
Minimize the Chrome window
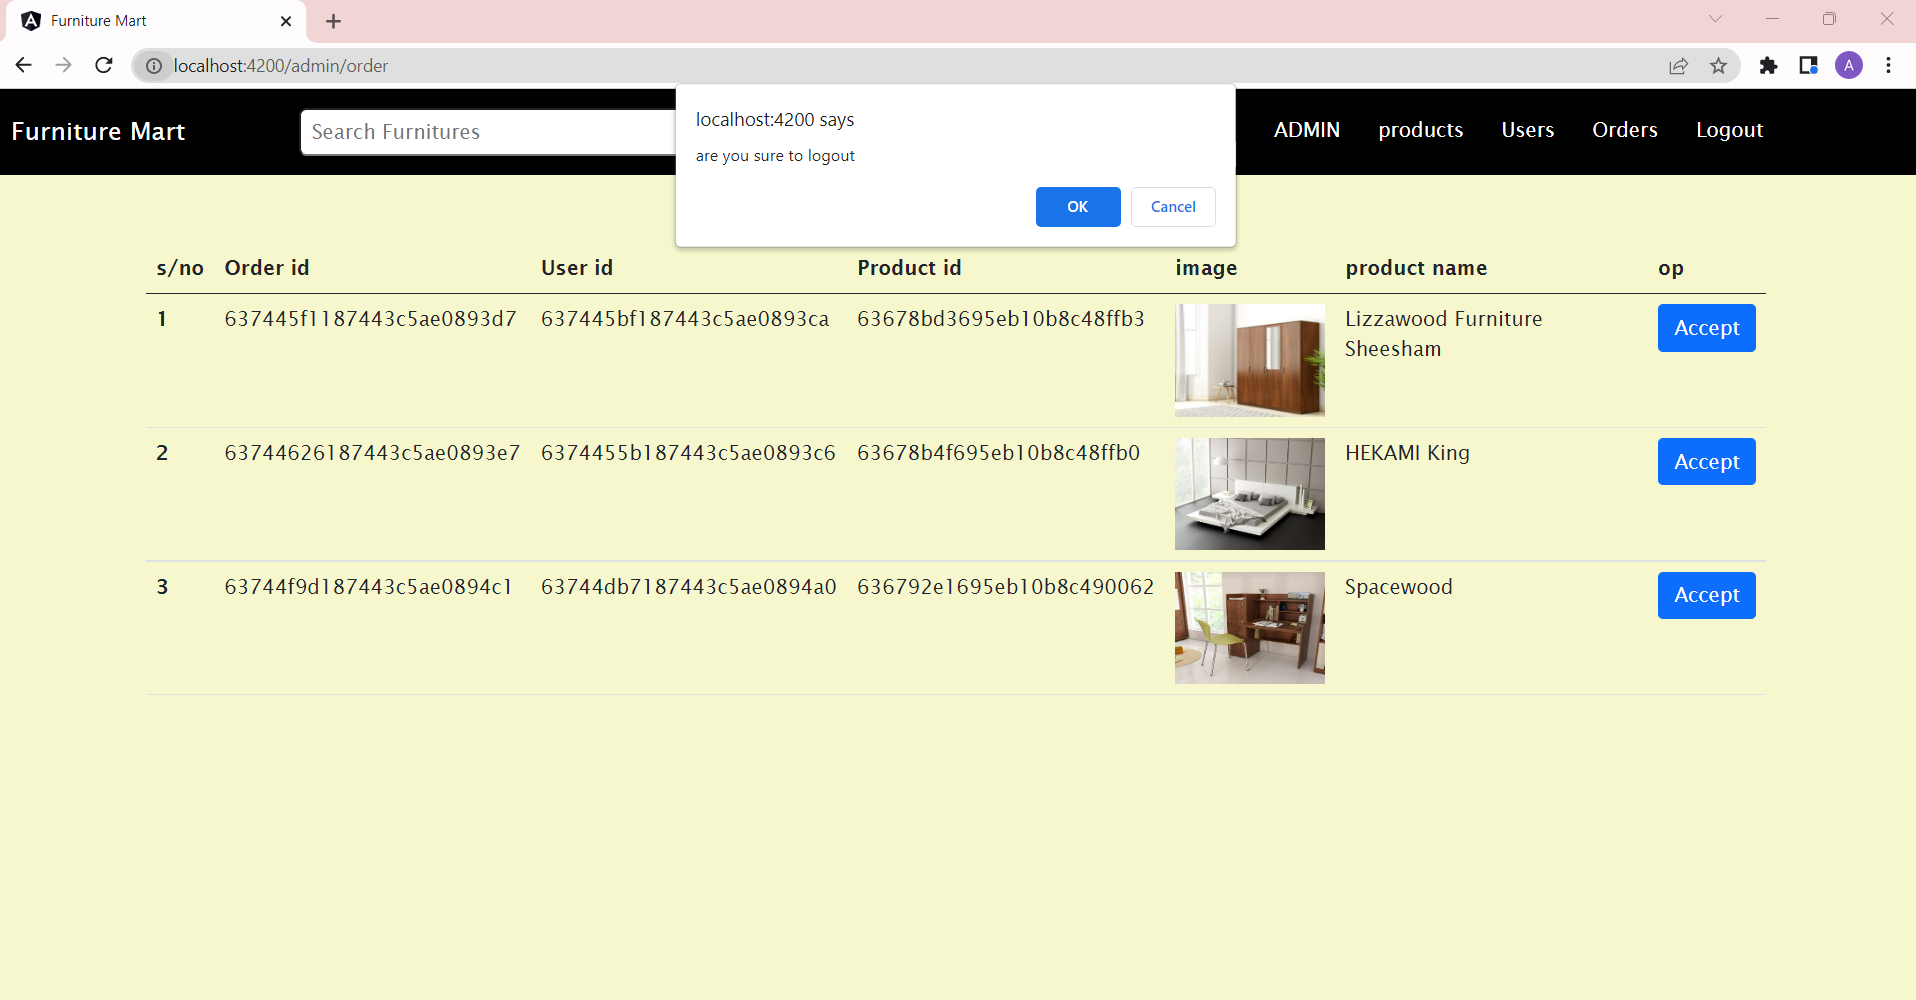[x=1772, y=19]
